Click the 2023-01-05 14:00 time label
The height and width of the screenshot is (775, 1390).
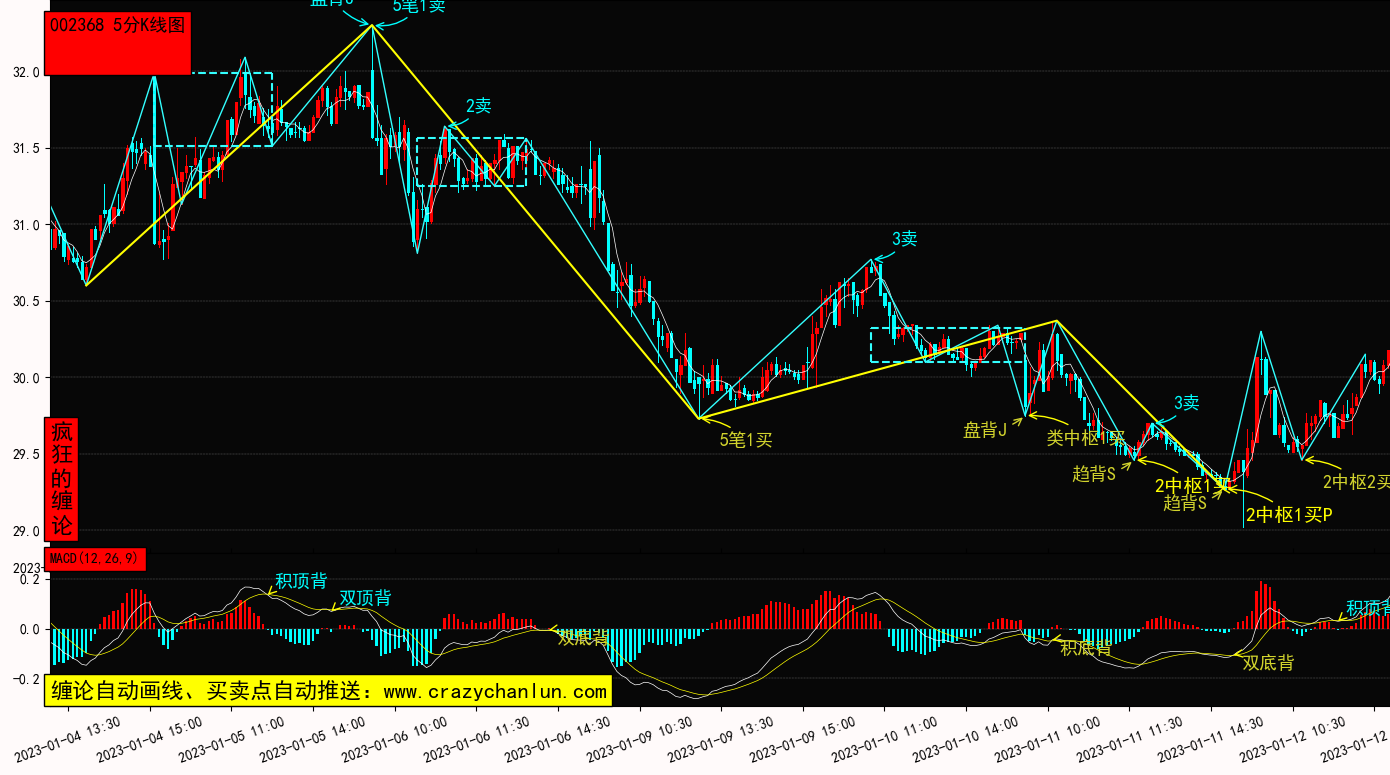[x=312, y=739]
